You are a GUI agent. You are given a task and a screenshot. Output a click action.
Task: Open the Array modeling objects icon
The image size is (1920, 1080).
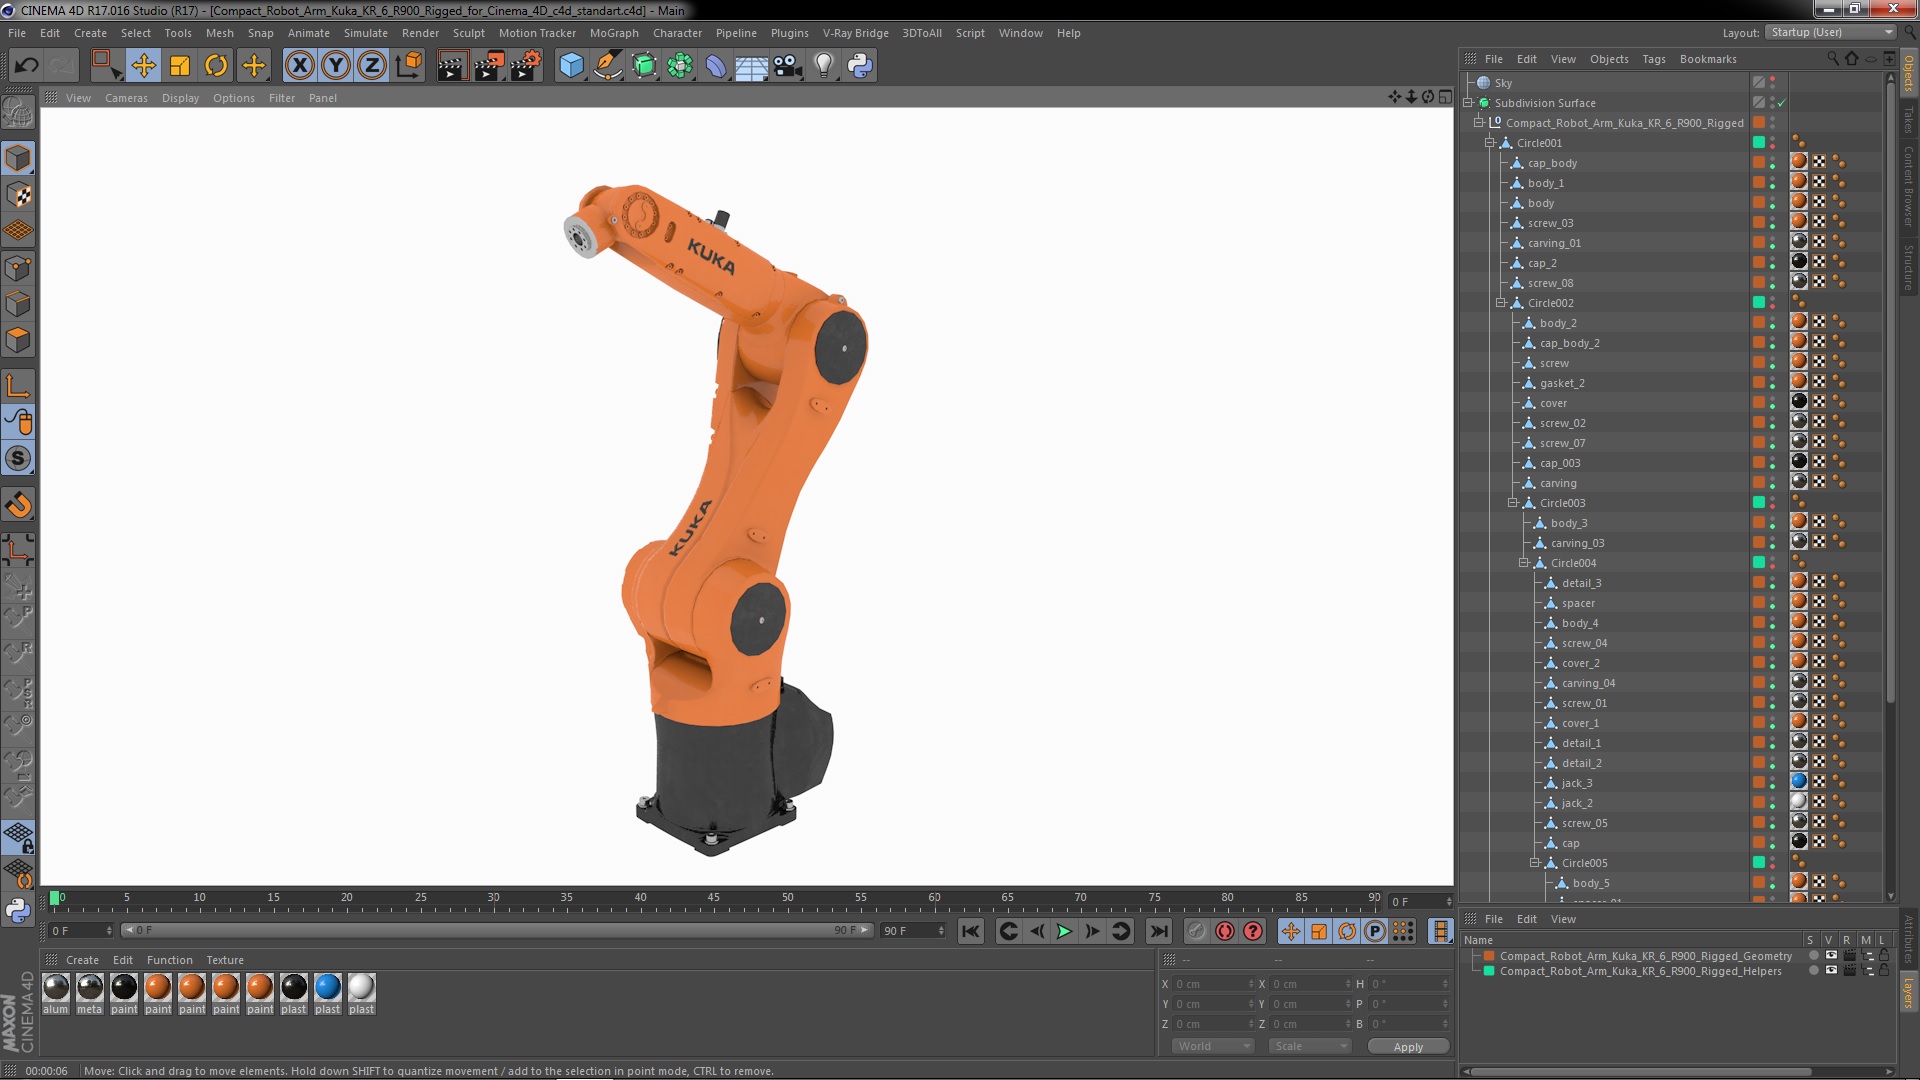[x=680, y=66]
